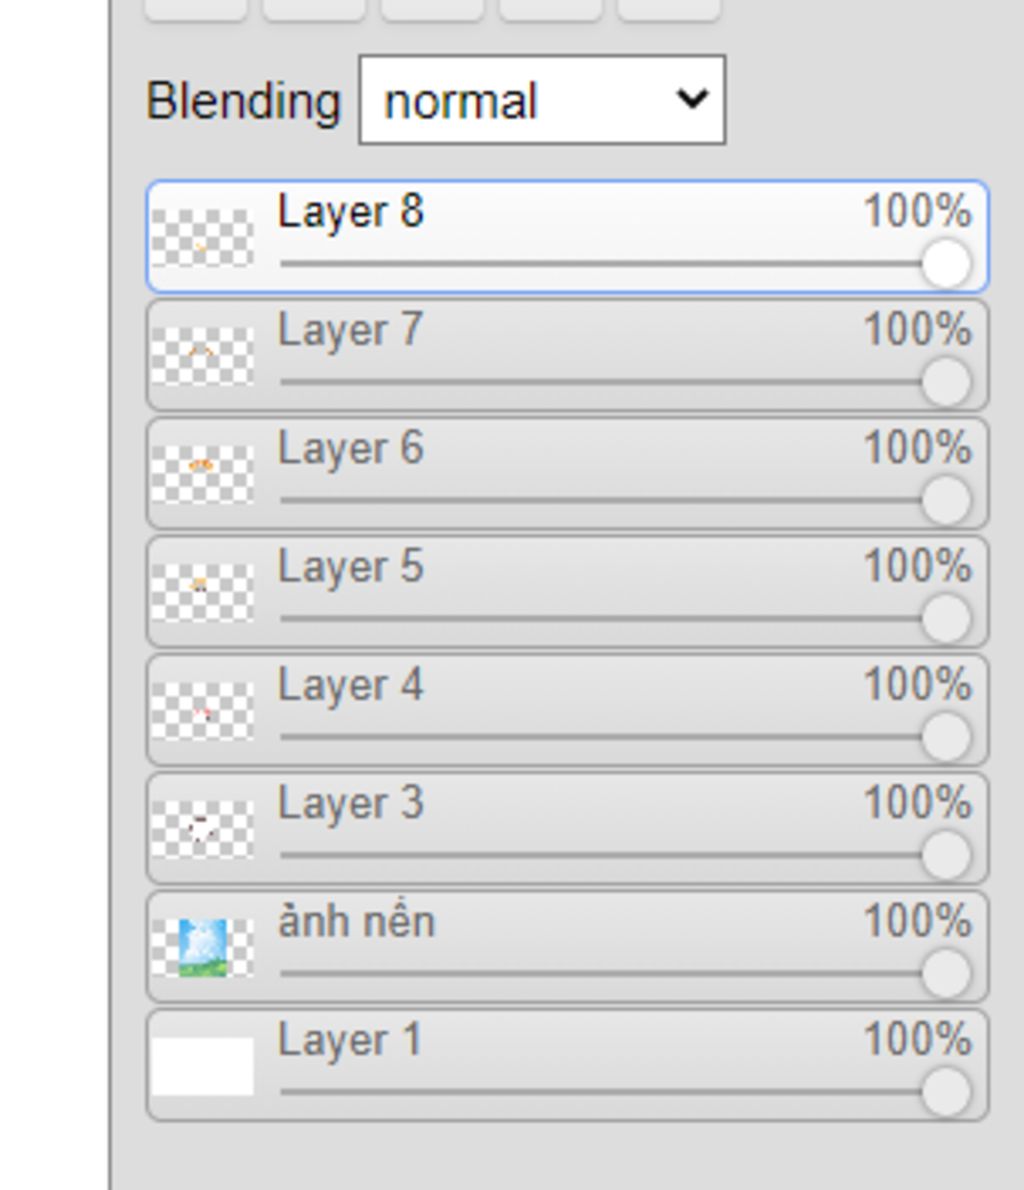
Task: Click the Layer 6 thumbnail
Action: coord(202,474)
